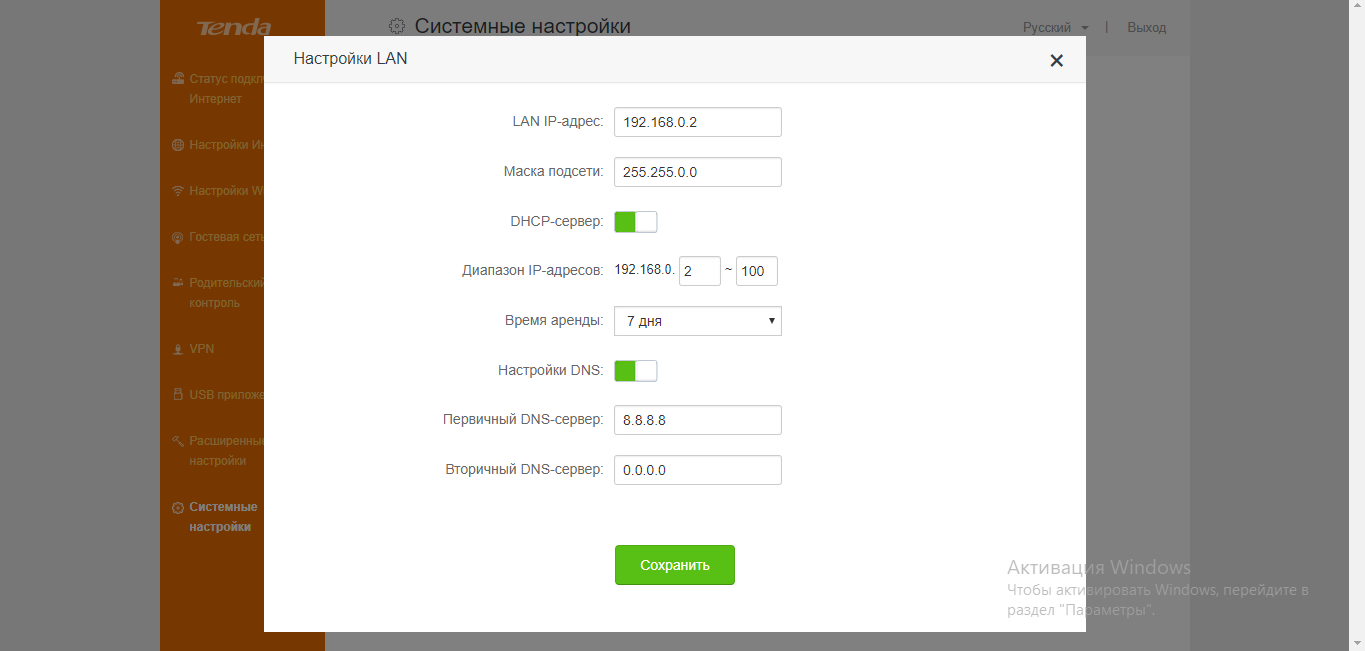Close the Настройки LAN dialog
1365x651 pixels.
1056,61
